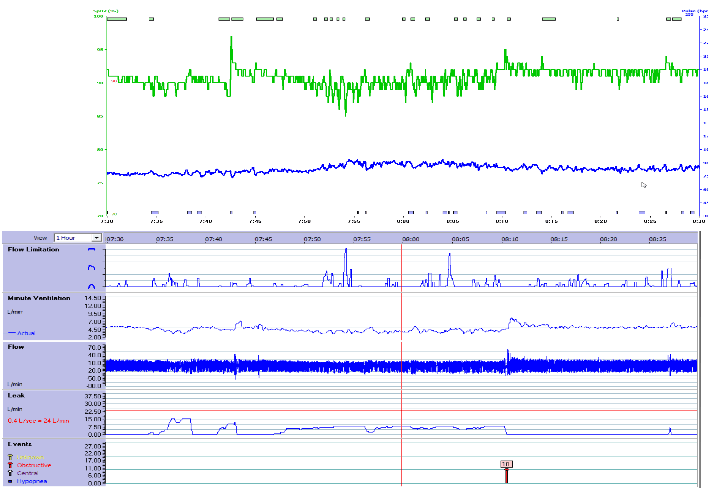
Task: Select the Unknown event legend icon
Action: coord(10,456)
